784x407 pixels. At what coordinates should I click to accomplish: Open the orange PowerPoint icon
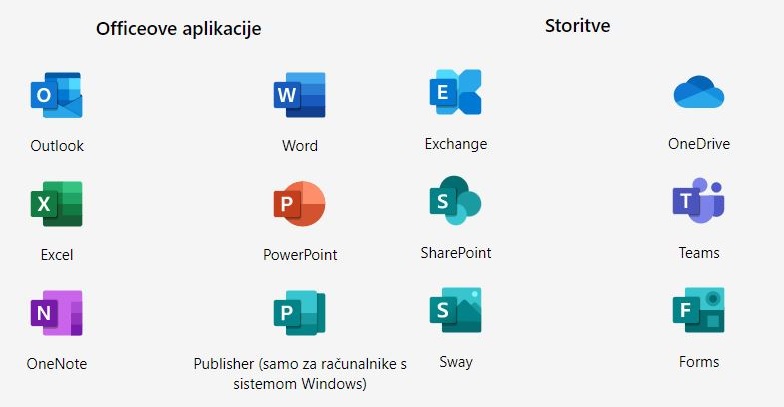pos(300,204)
